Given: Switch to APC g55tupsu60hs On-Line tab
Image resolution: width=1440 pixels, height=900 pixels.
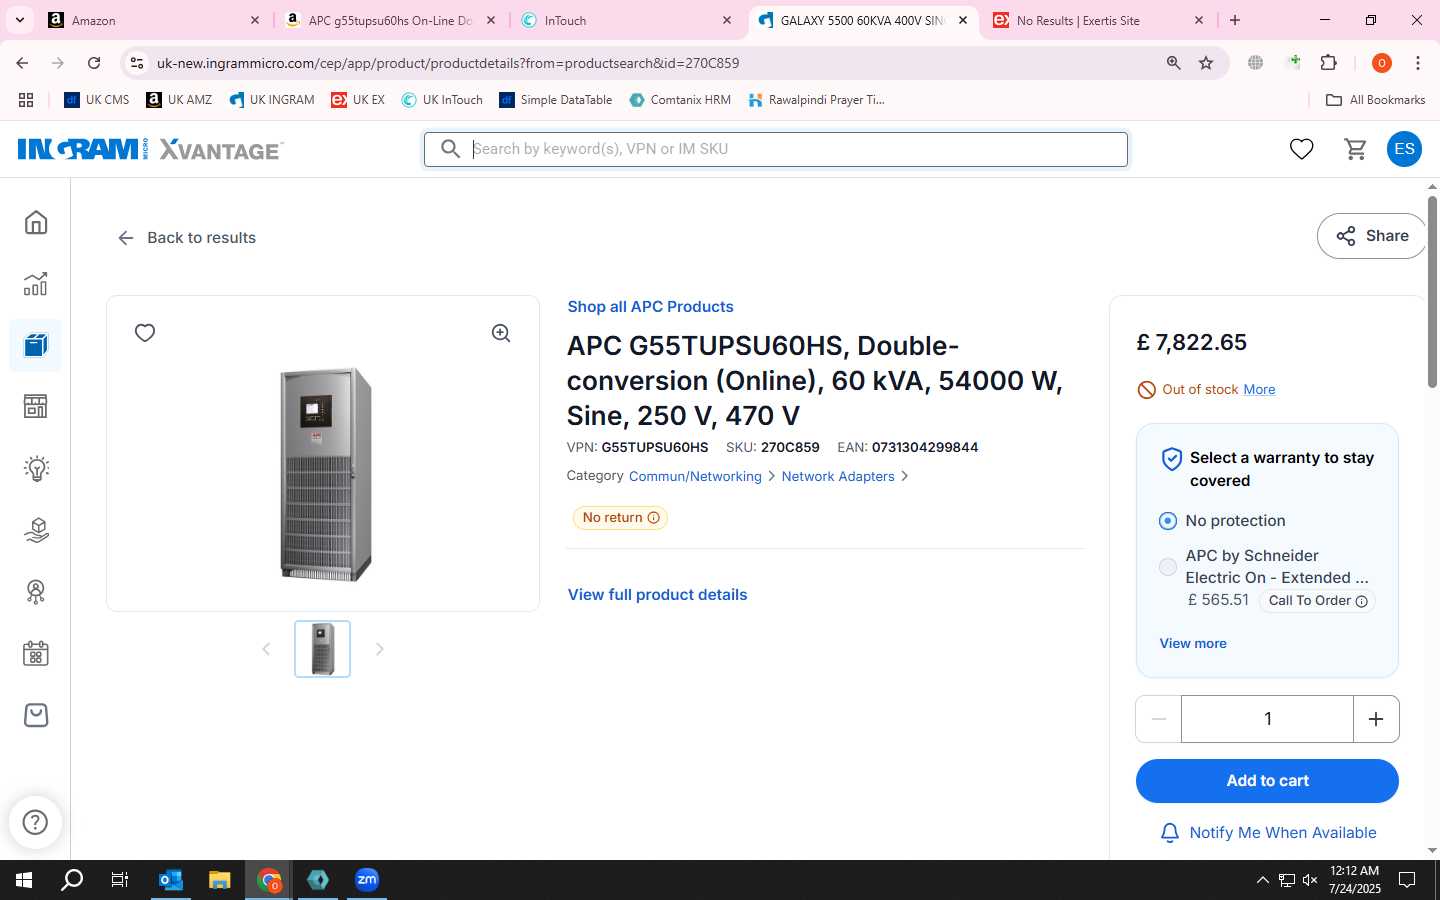Looking at the screenshot, I should 390,20.
